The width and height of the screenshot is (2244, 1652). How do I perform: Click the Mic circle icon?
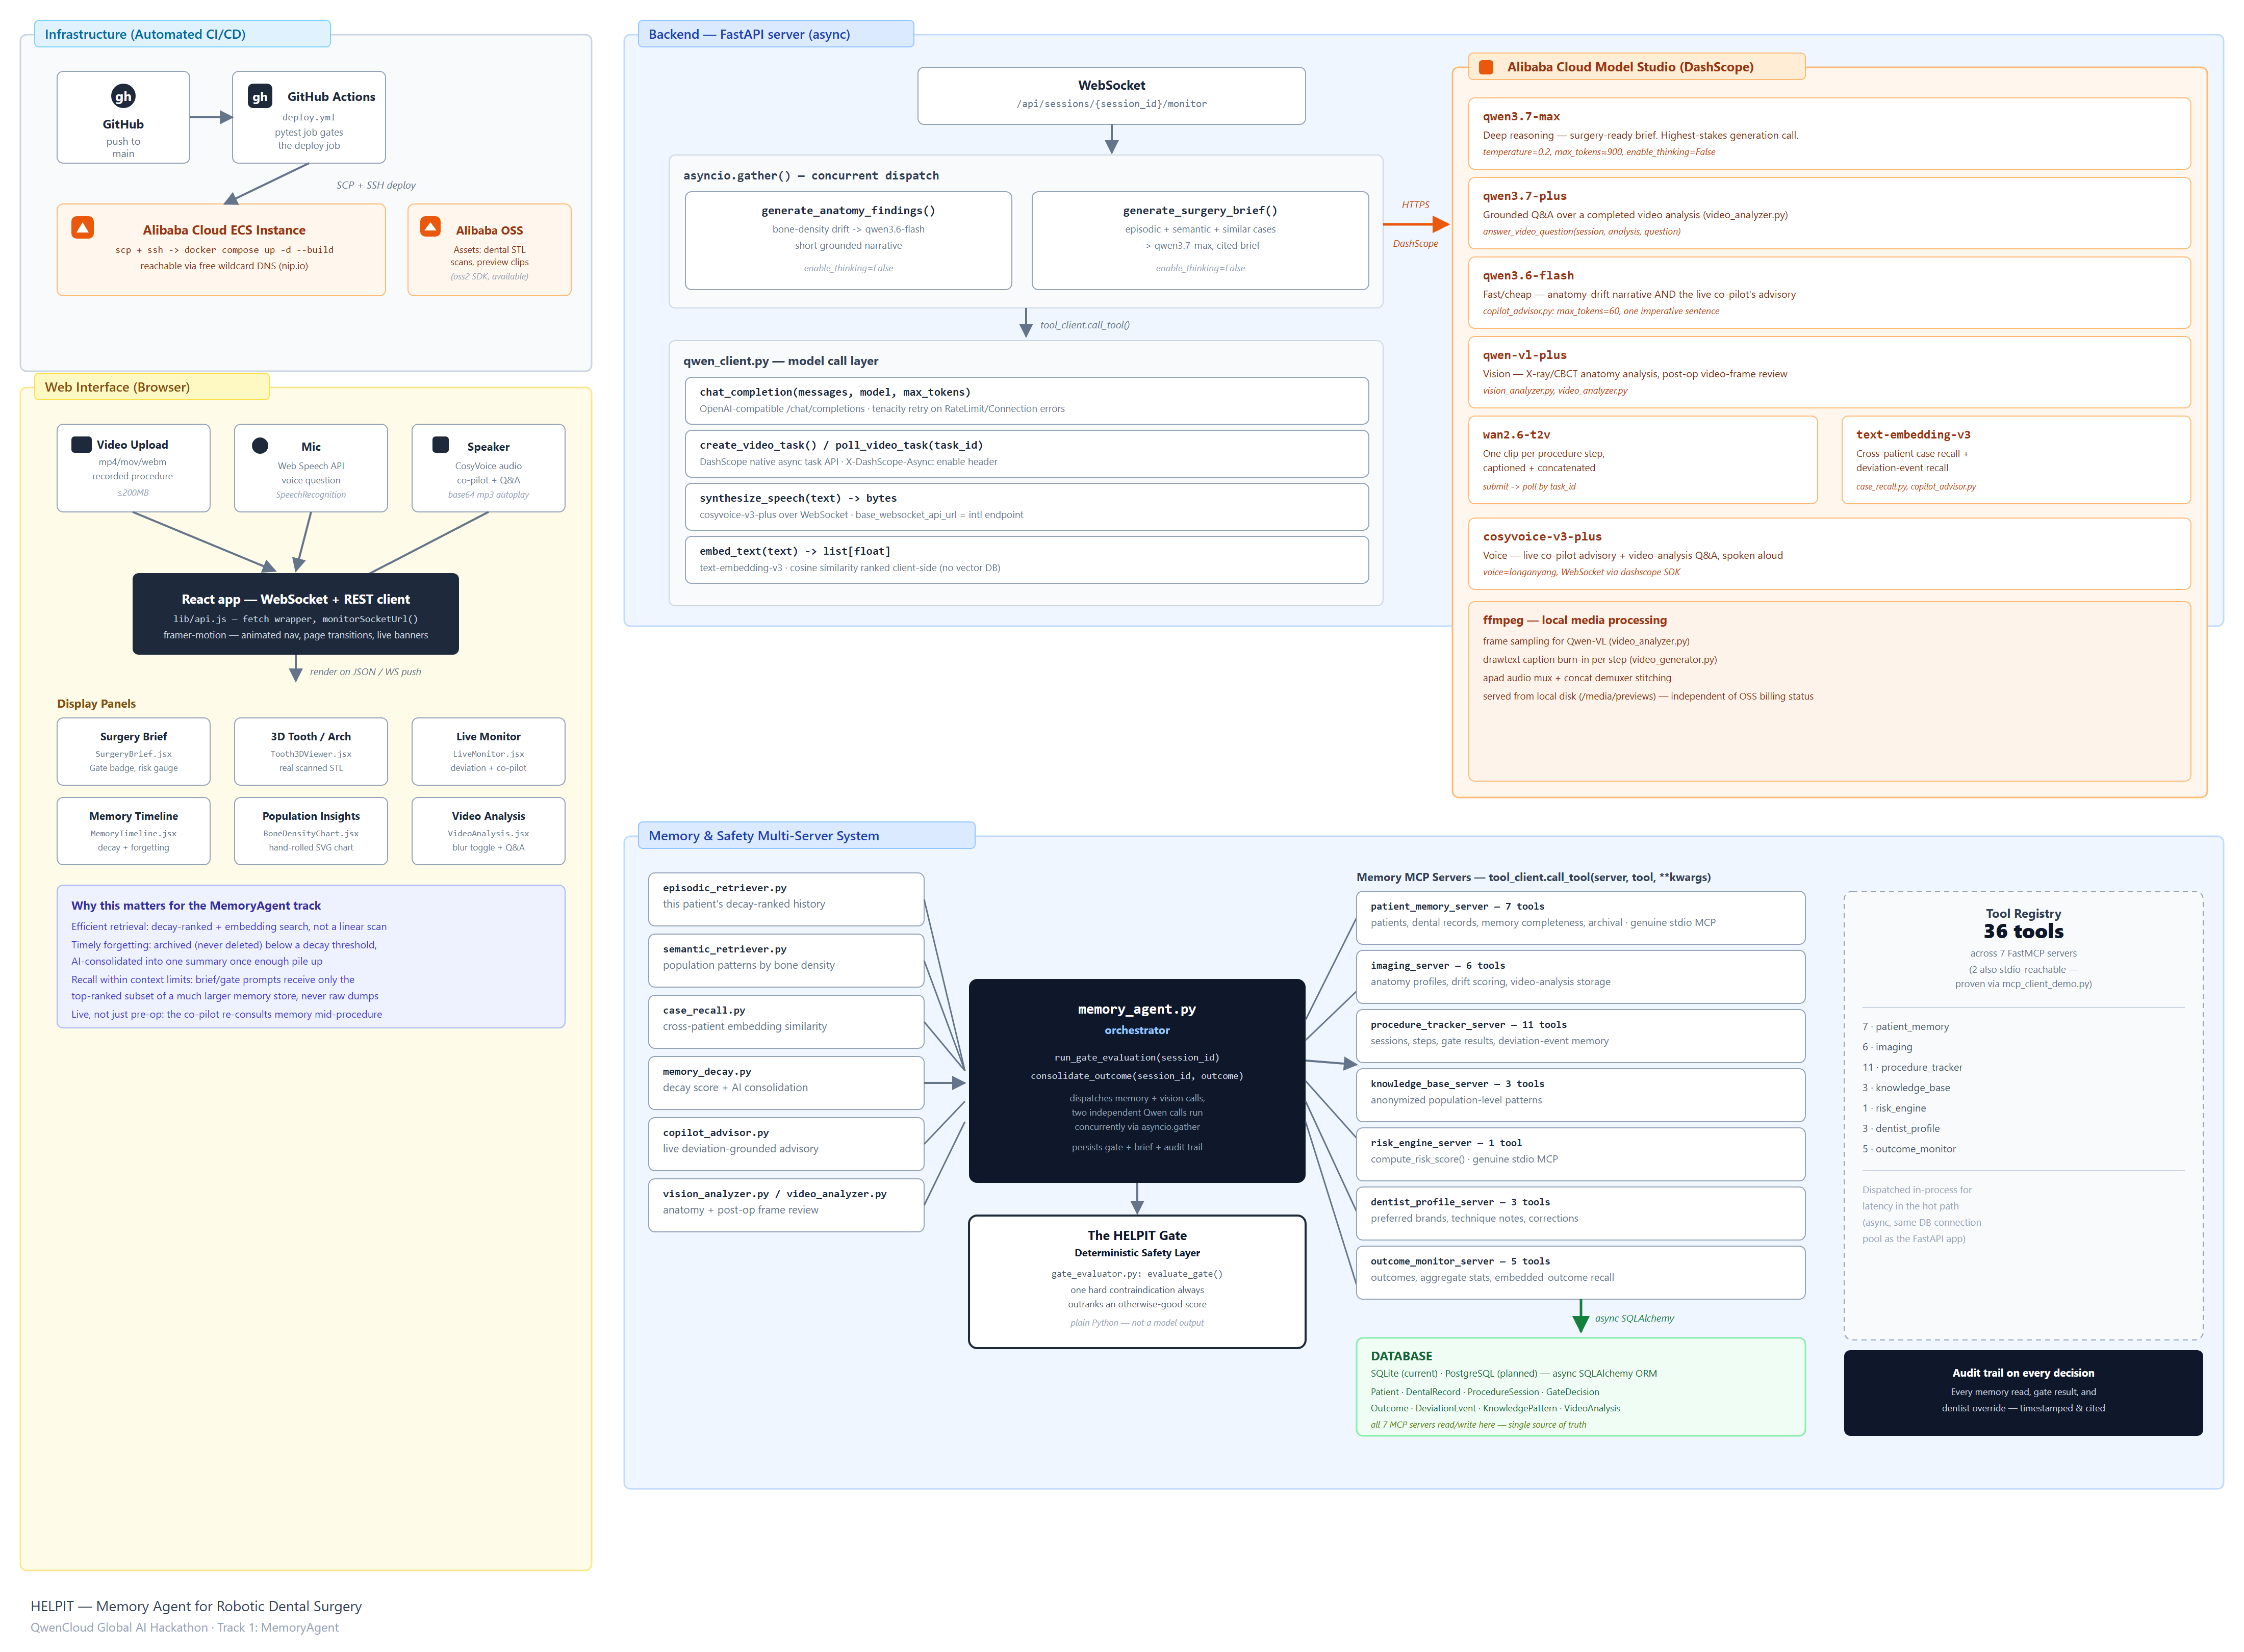tap(260, 445)
